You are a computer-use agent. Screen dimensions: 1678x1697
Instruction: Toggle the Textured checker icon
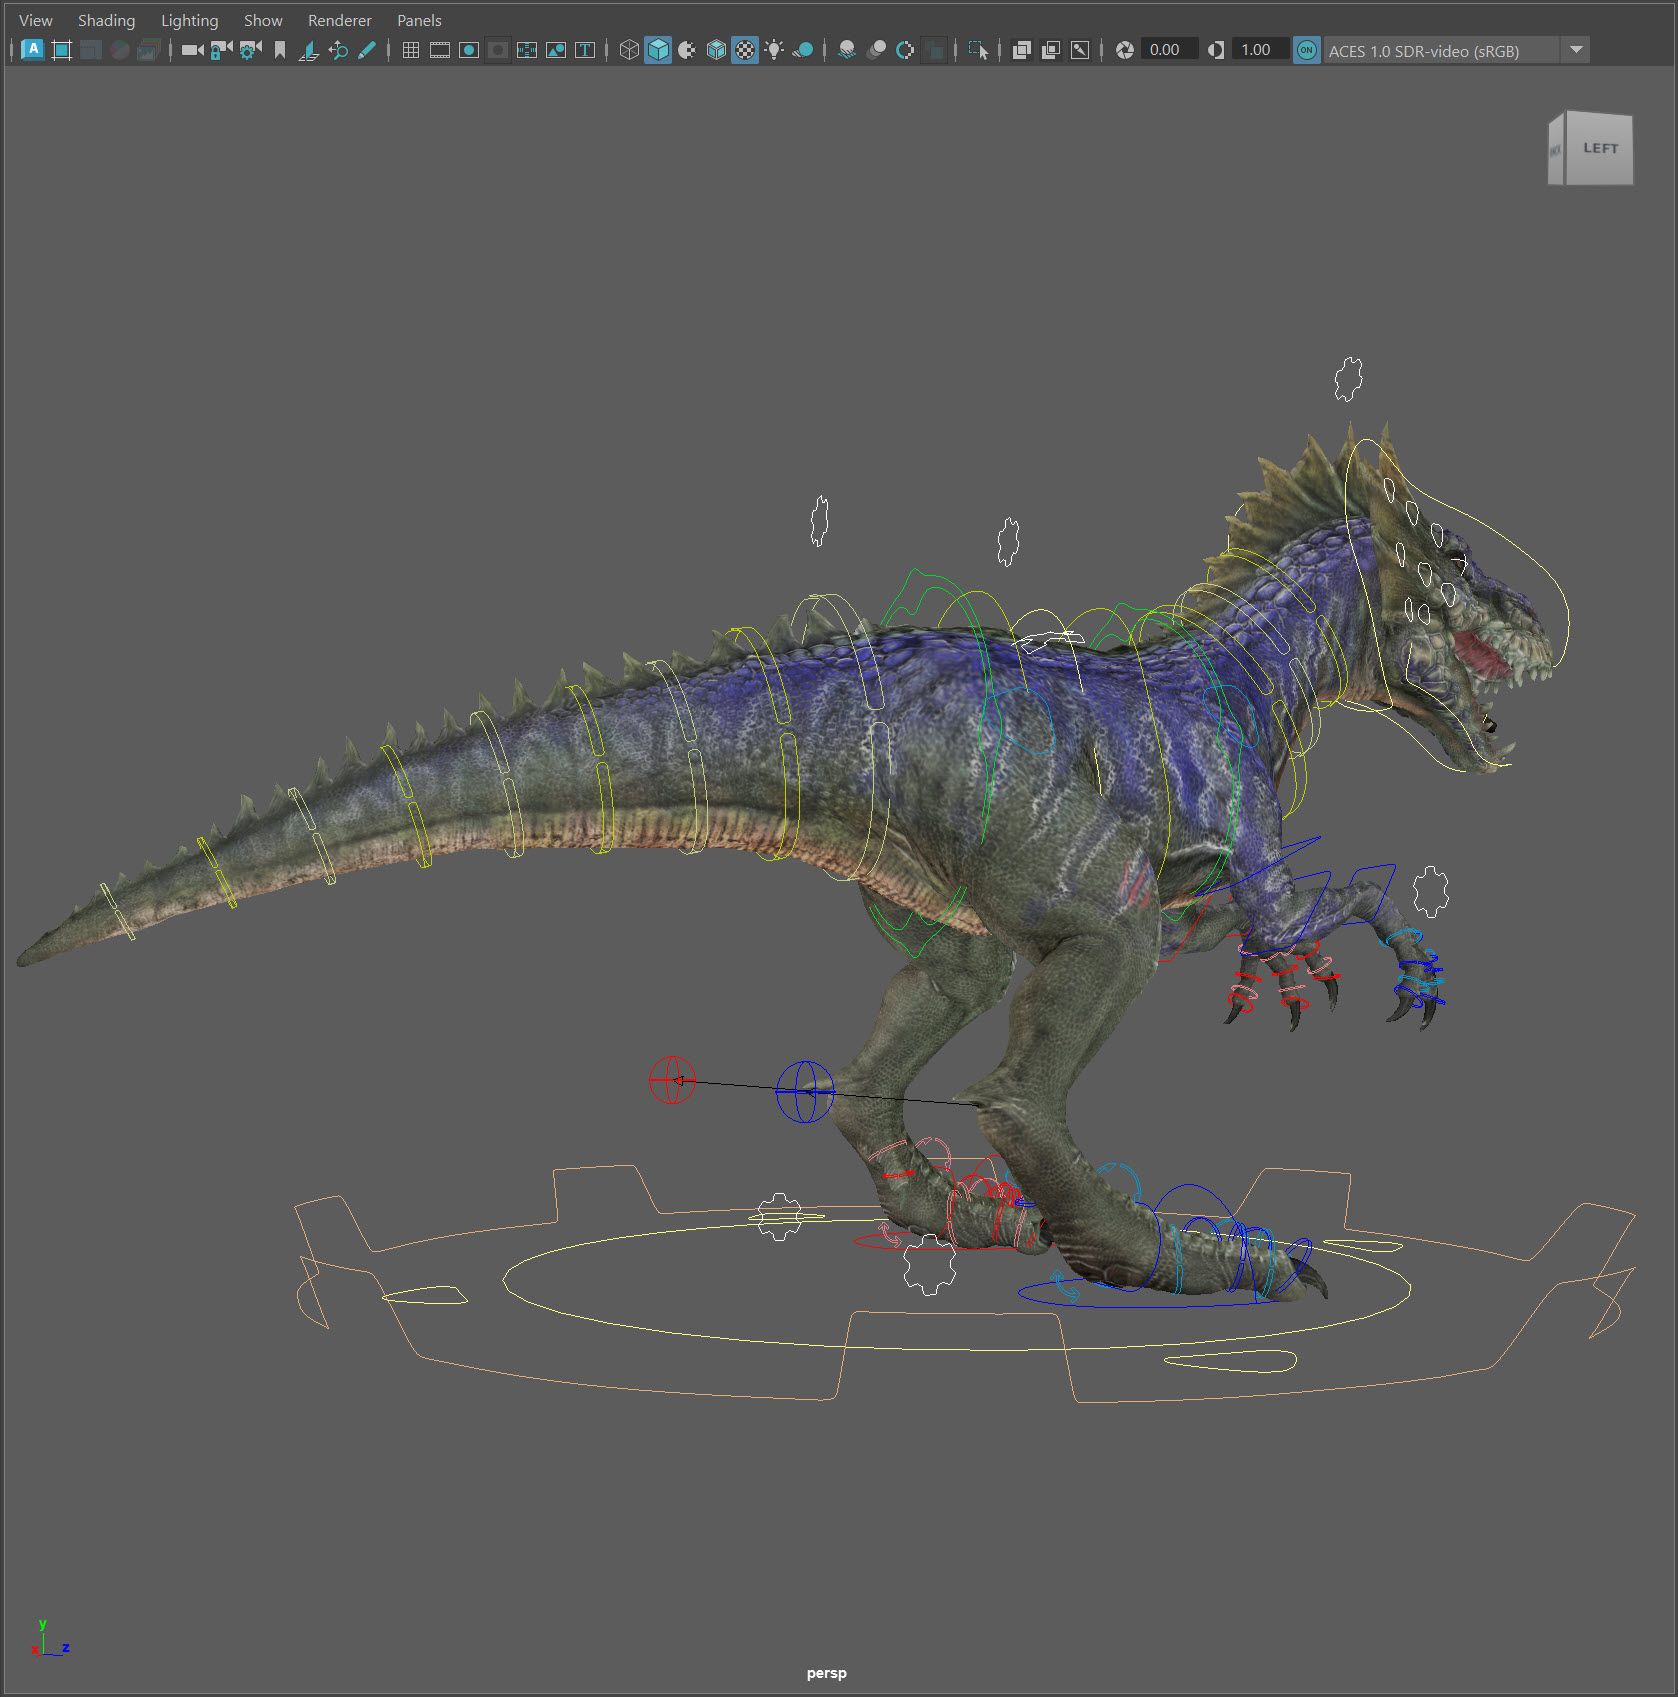click(x=745, y=49)
